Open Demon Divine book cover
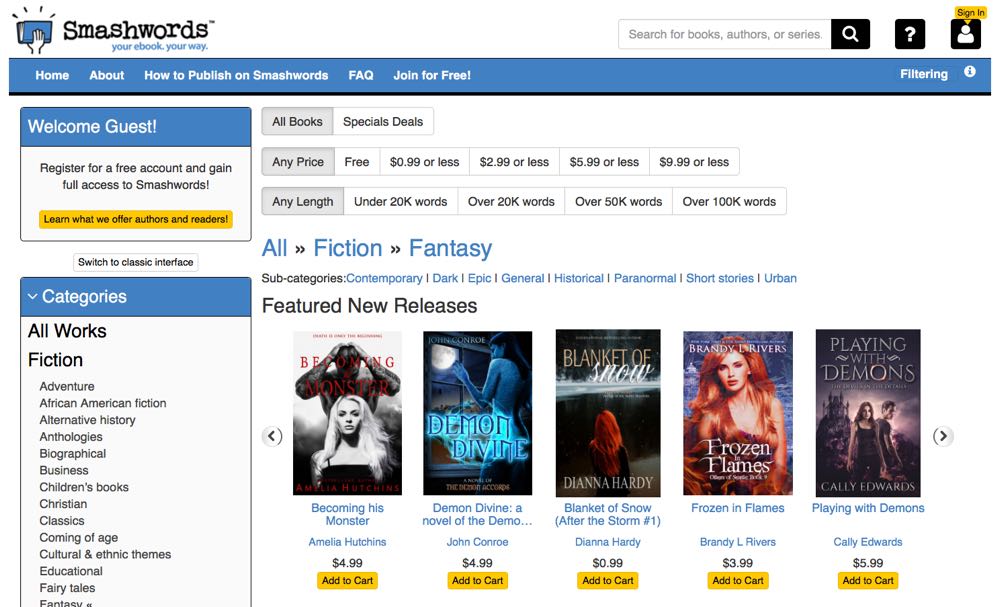This screenshot has width=1000, height=607. 478,413
